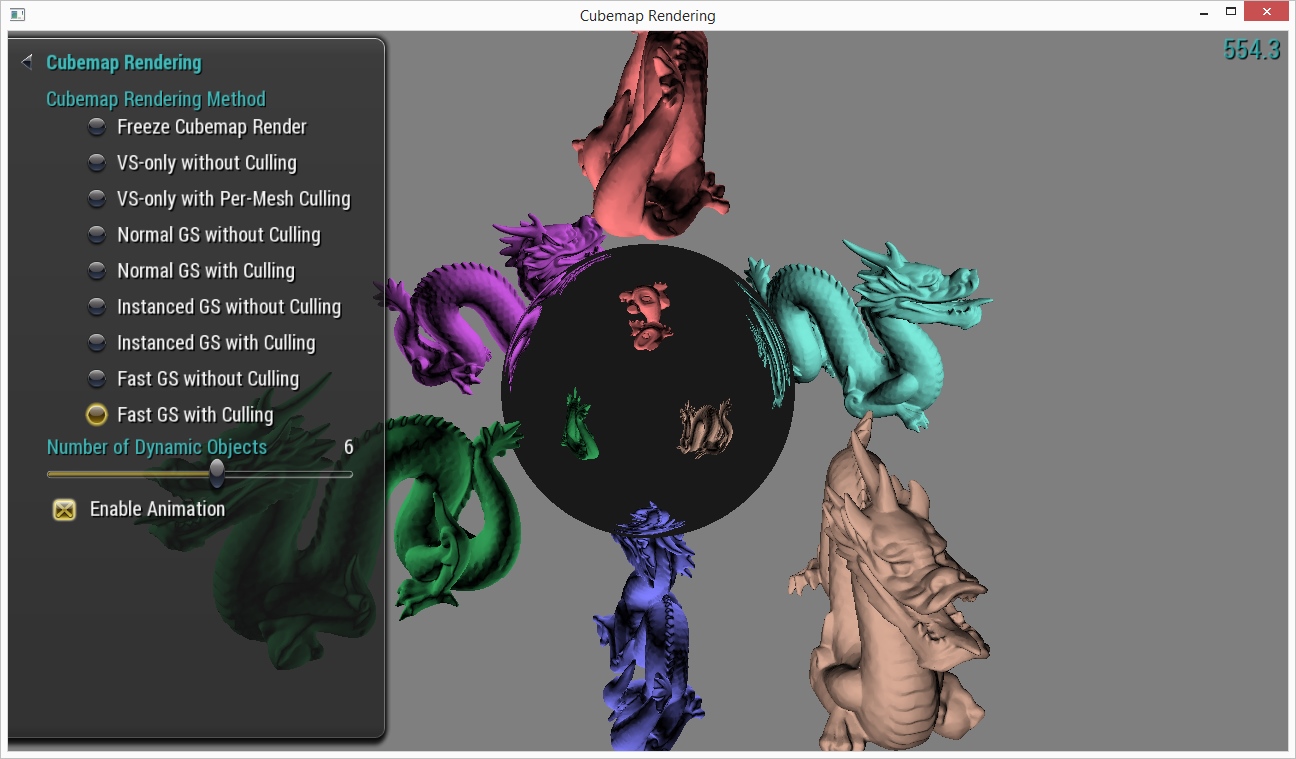
Task: Select Fast GS without Culling
Action: pyautogui.click(x=97, y=379)
